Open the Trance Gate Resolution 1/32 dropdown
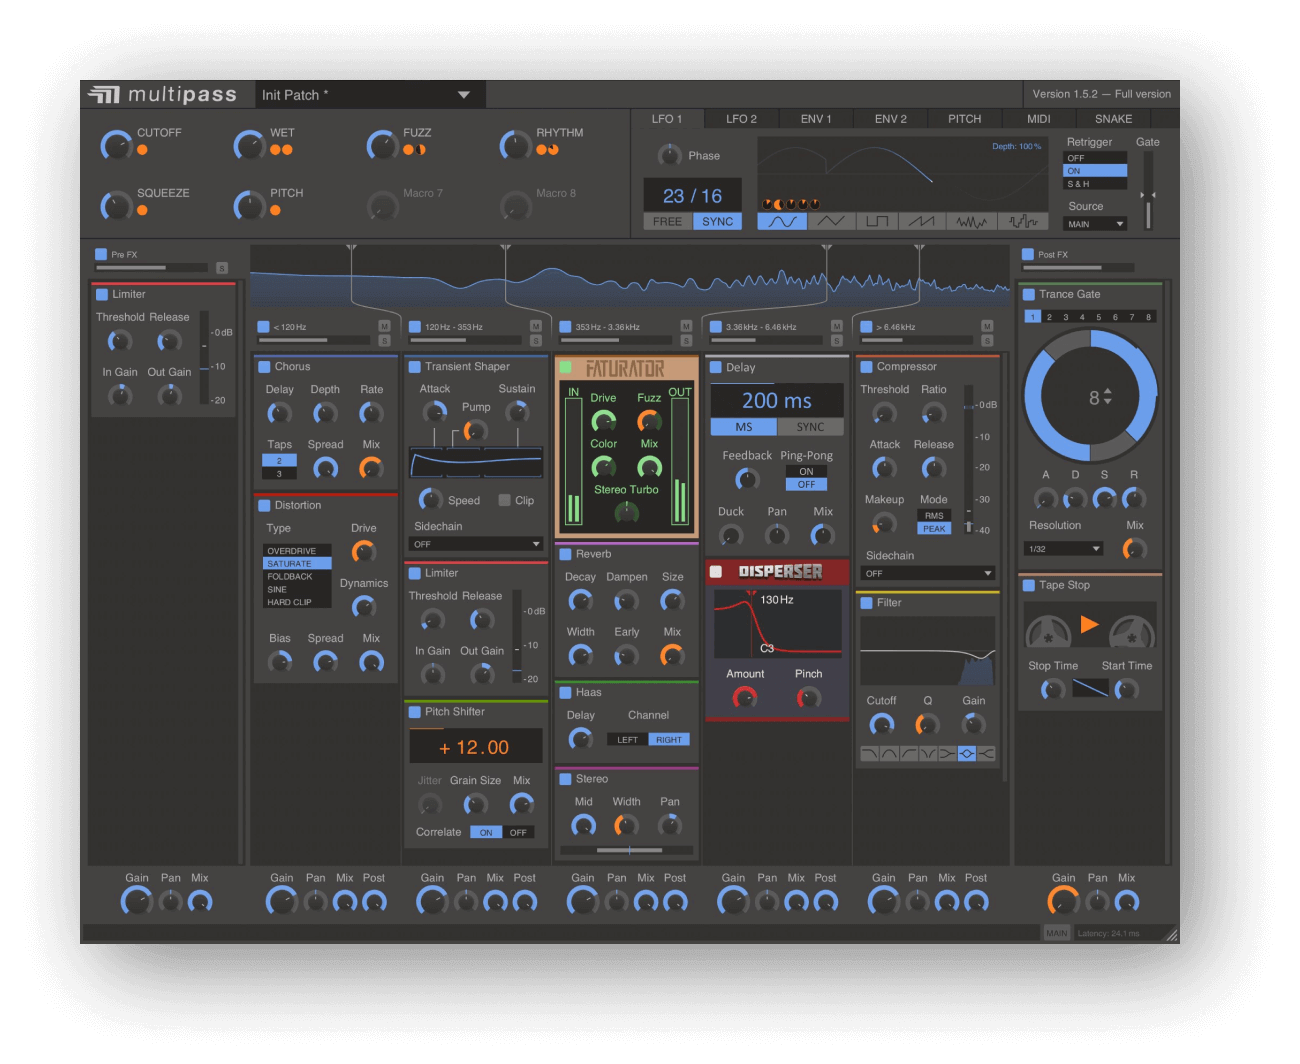This screenshot has height=1064, width=1300. click(x=1064, y=549)
